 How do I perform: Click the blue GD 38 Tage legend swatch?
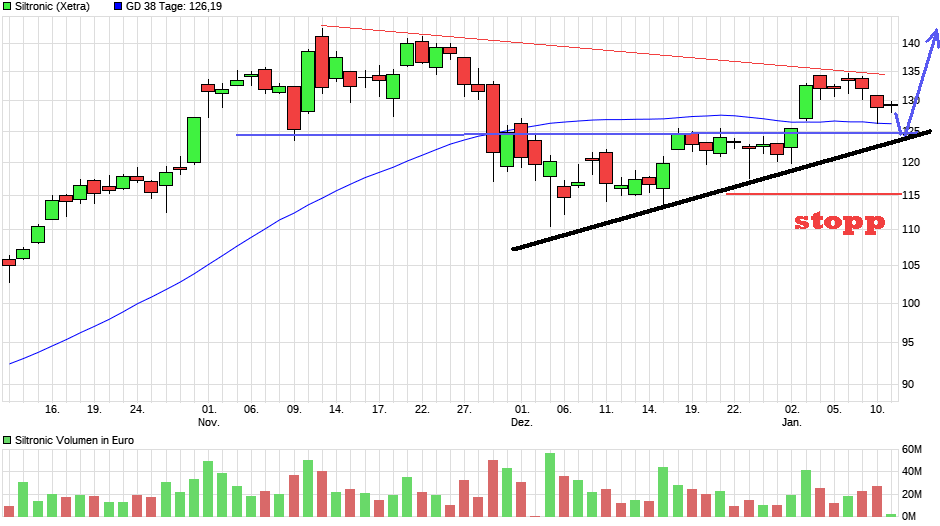click(x=118, y=7)
